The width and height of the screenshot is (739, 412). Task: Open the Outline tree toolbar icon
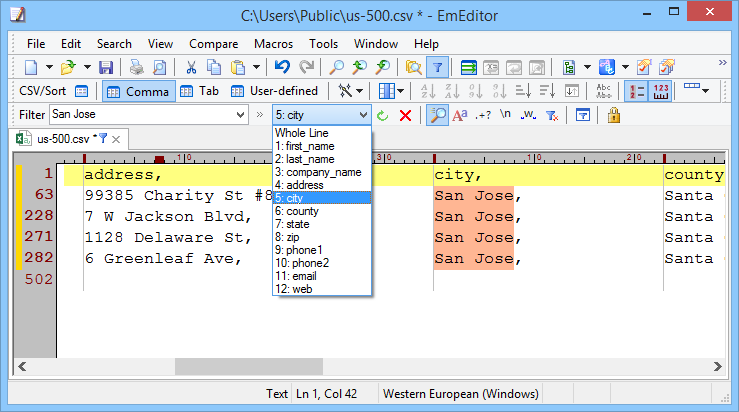pyautogui.click(x=569, y=67)
